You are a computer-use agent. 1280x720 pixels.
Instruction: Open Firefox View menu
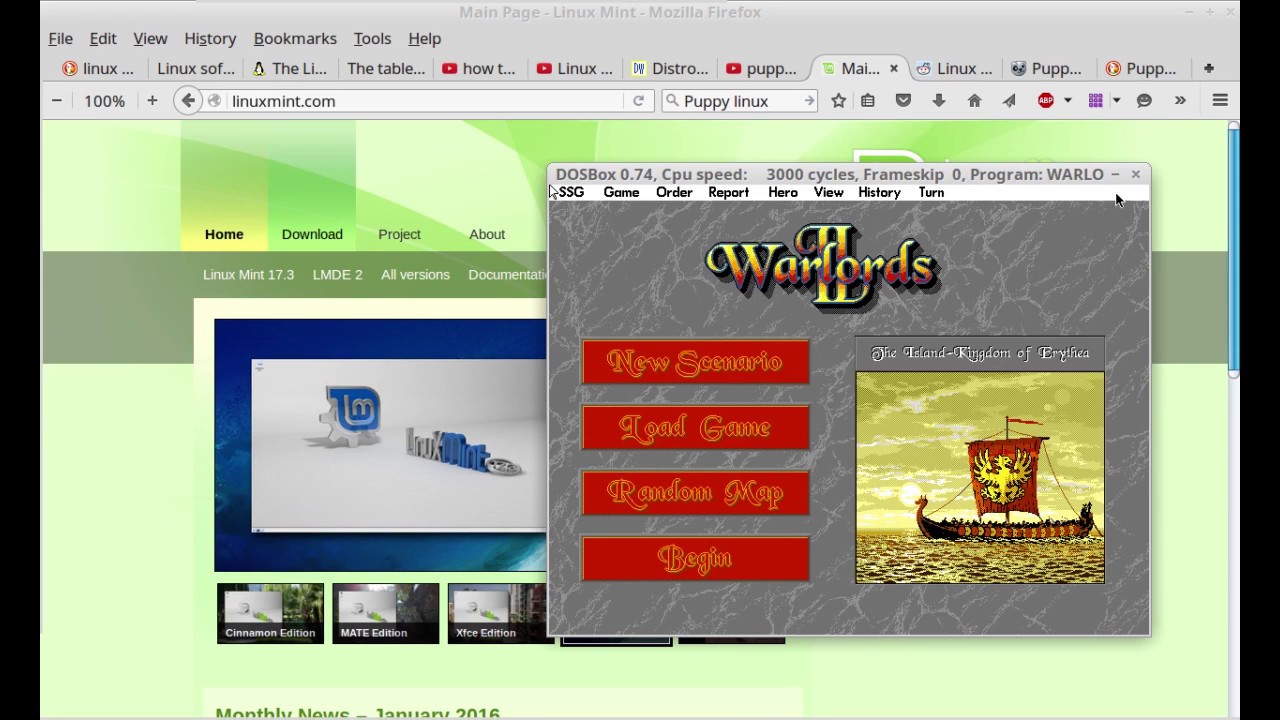coord(150,38)
